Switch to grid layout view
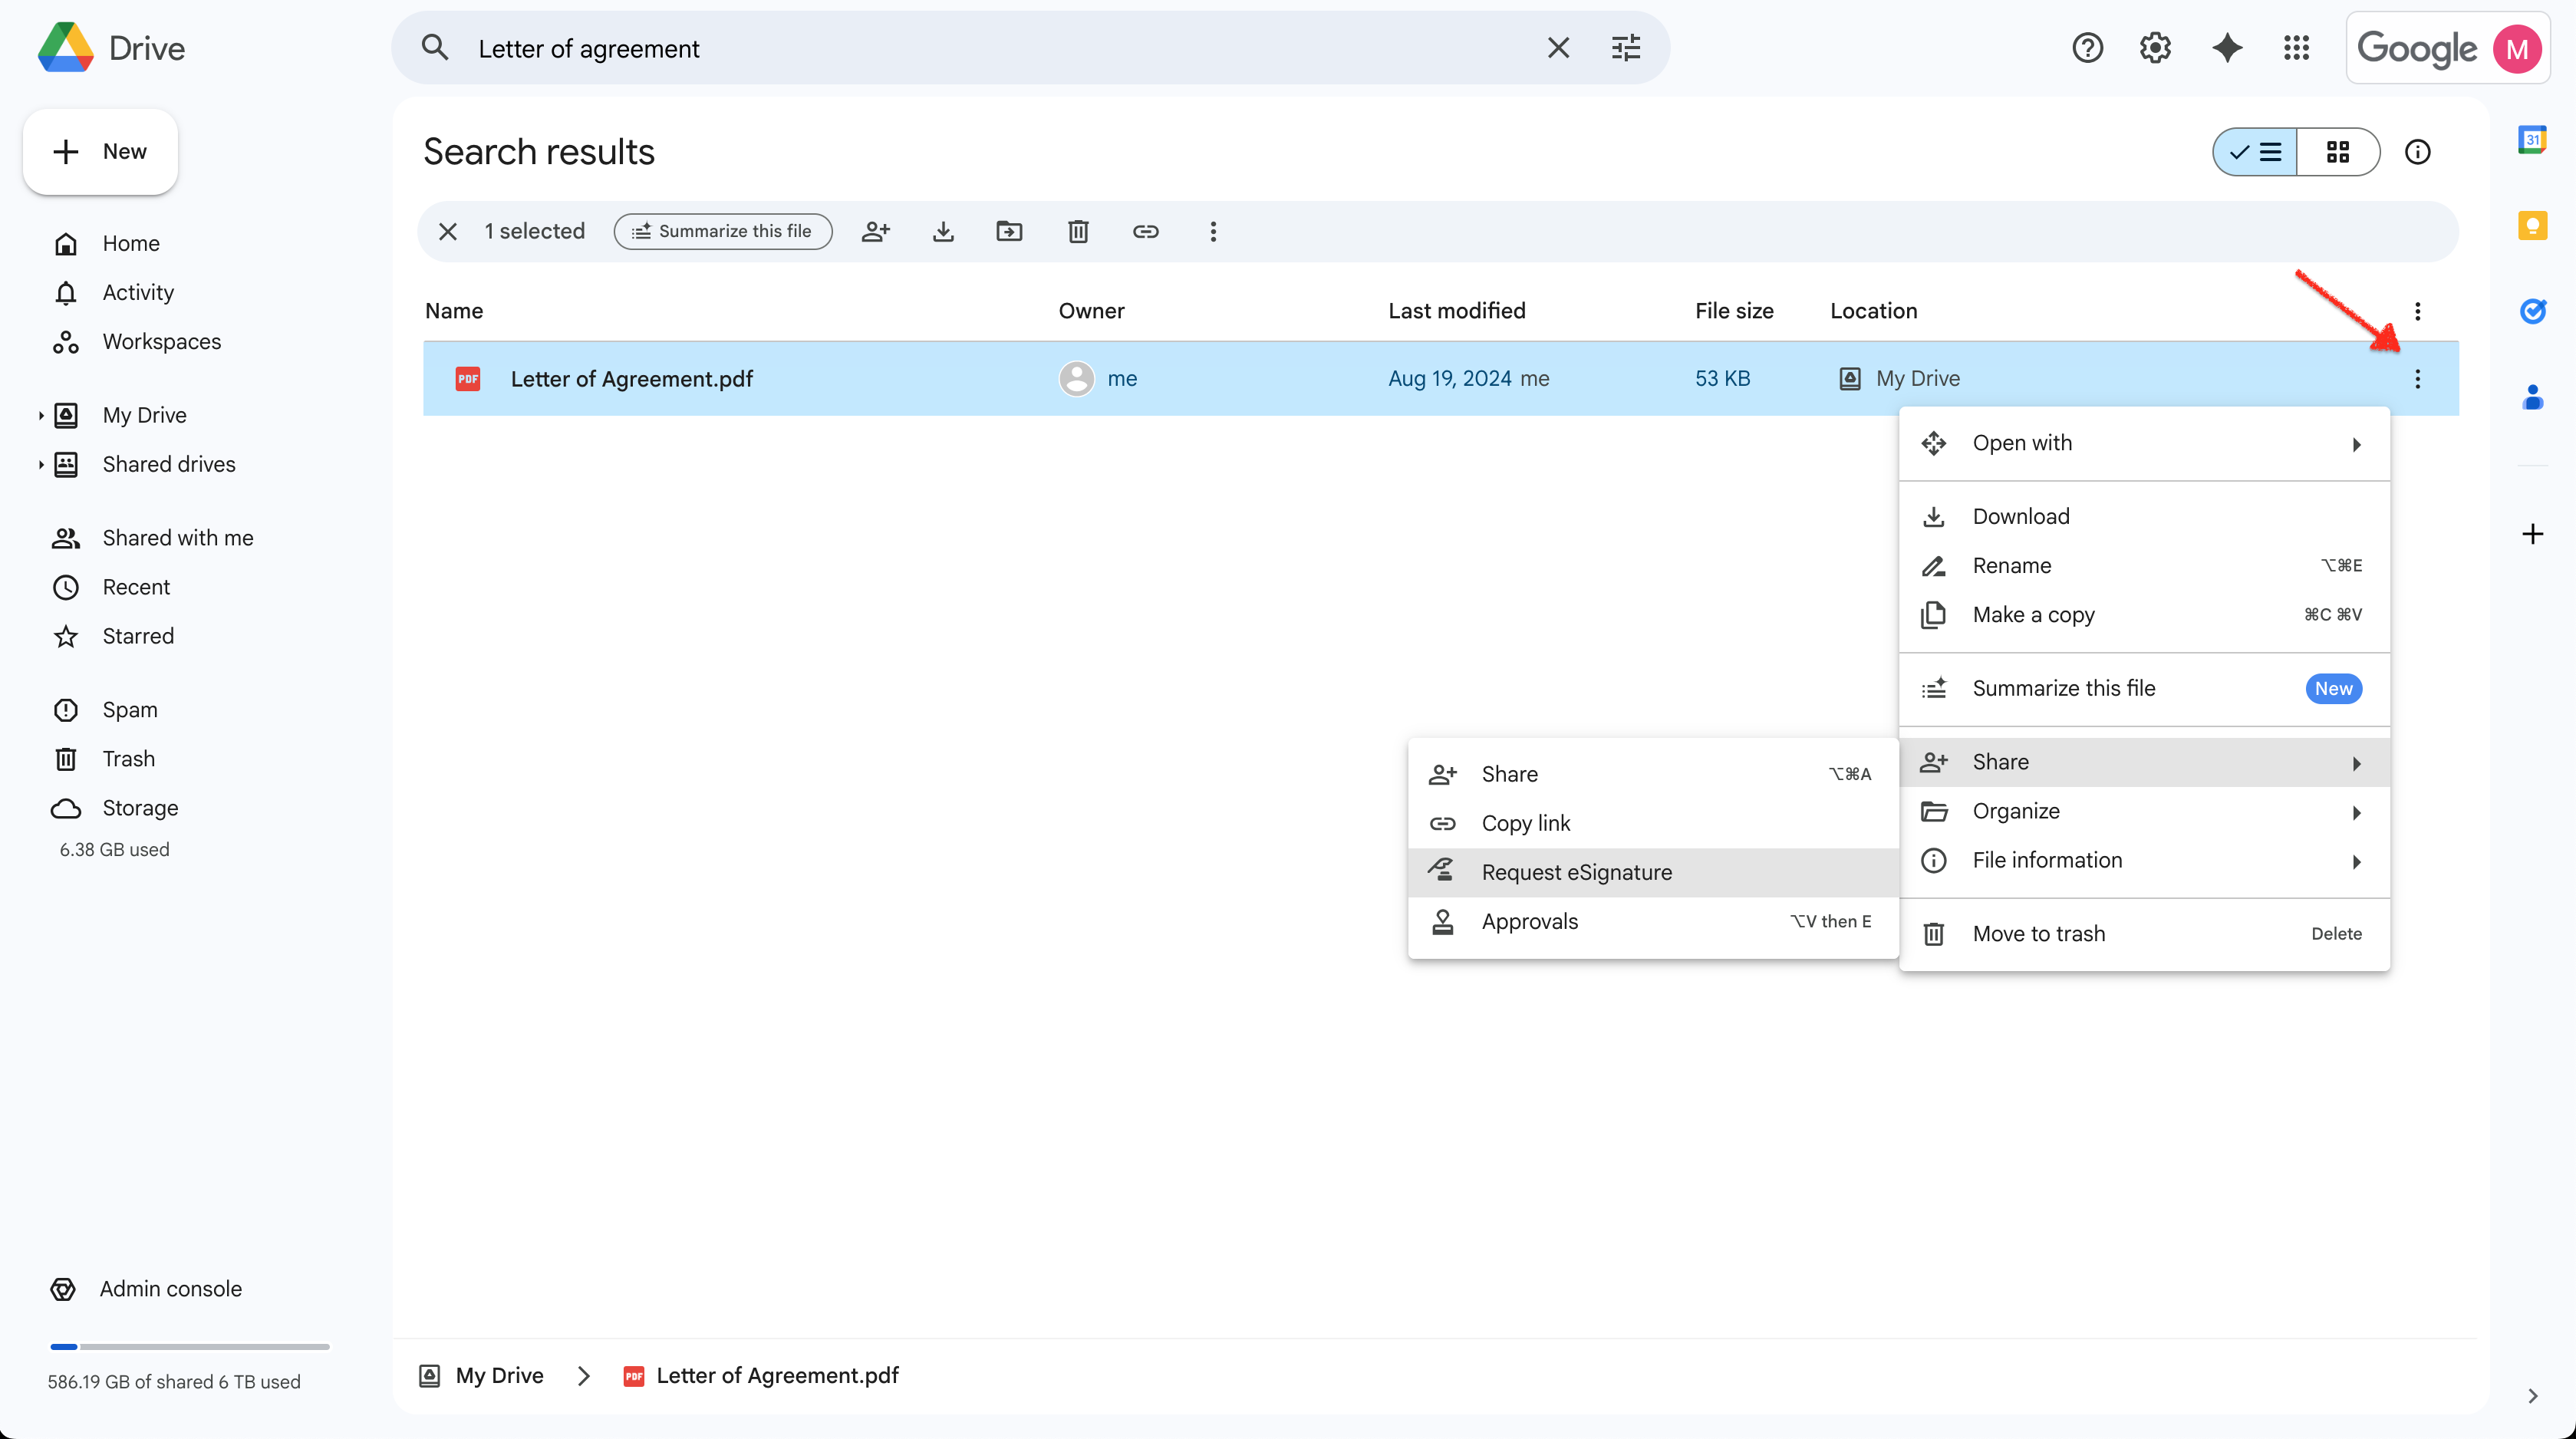The image size is (2576, 1439). (2337, 152)
